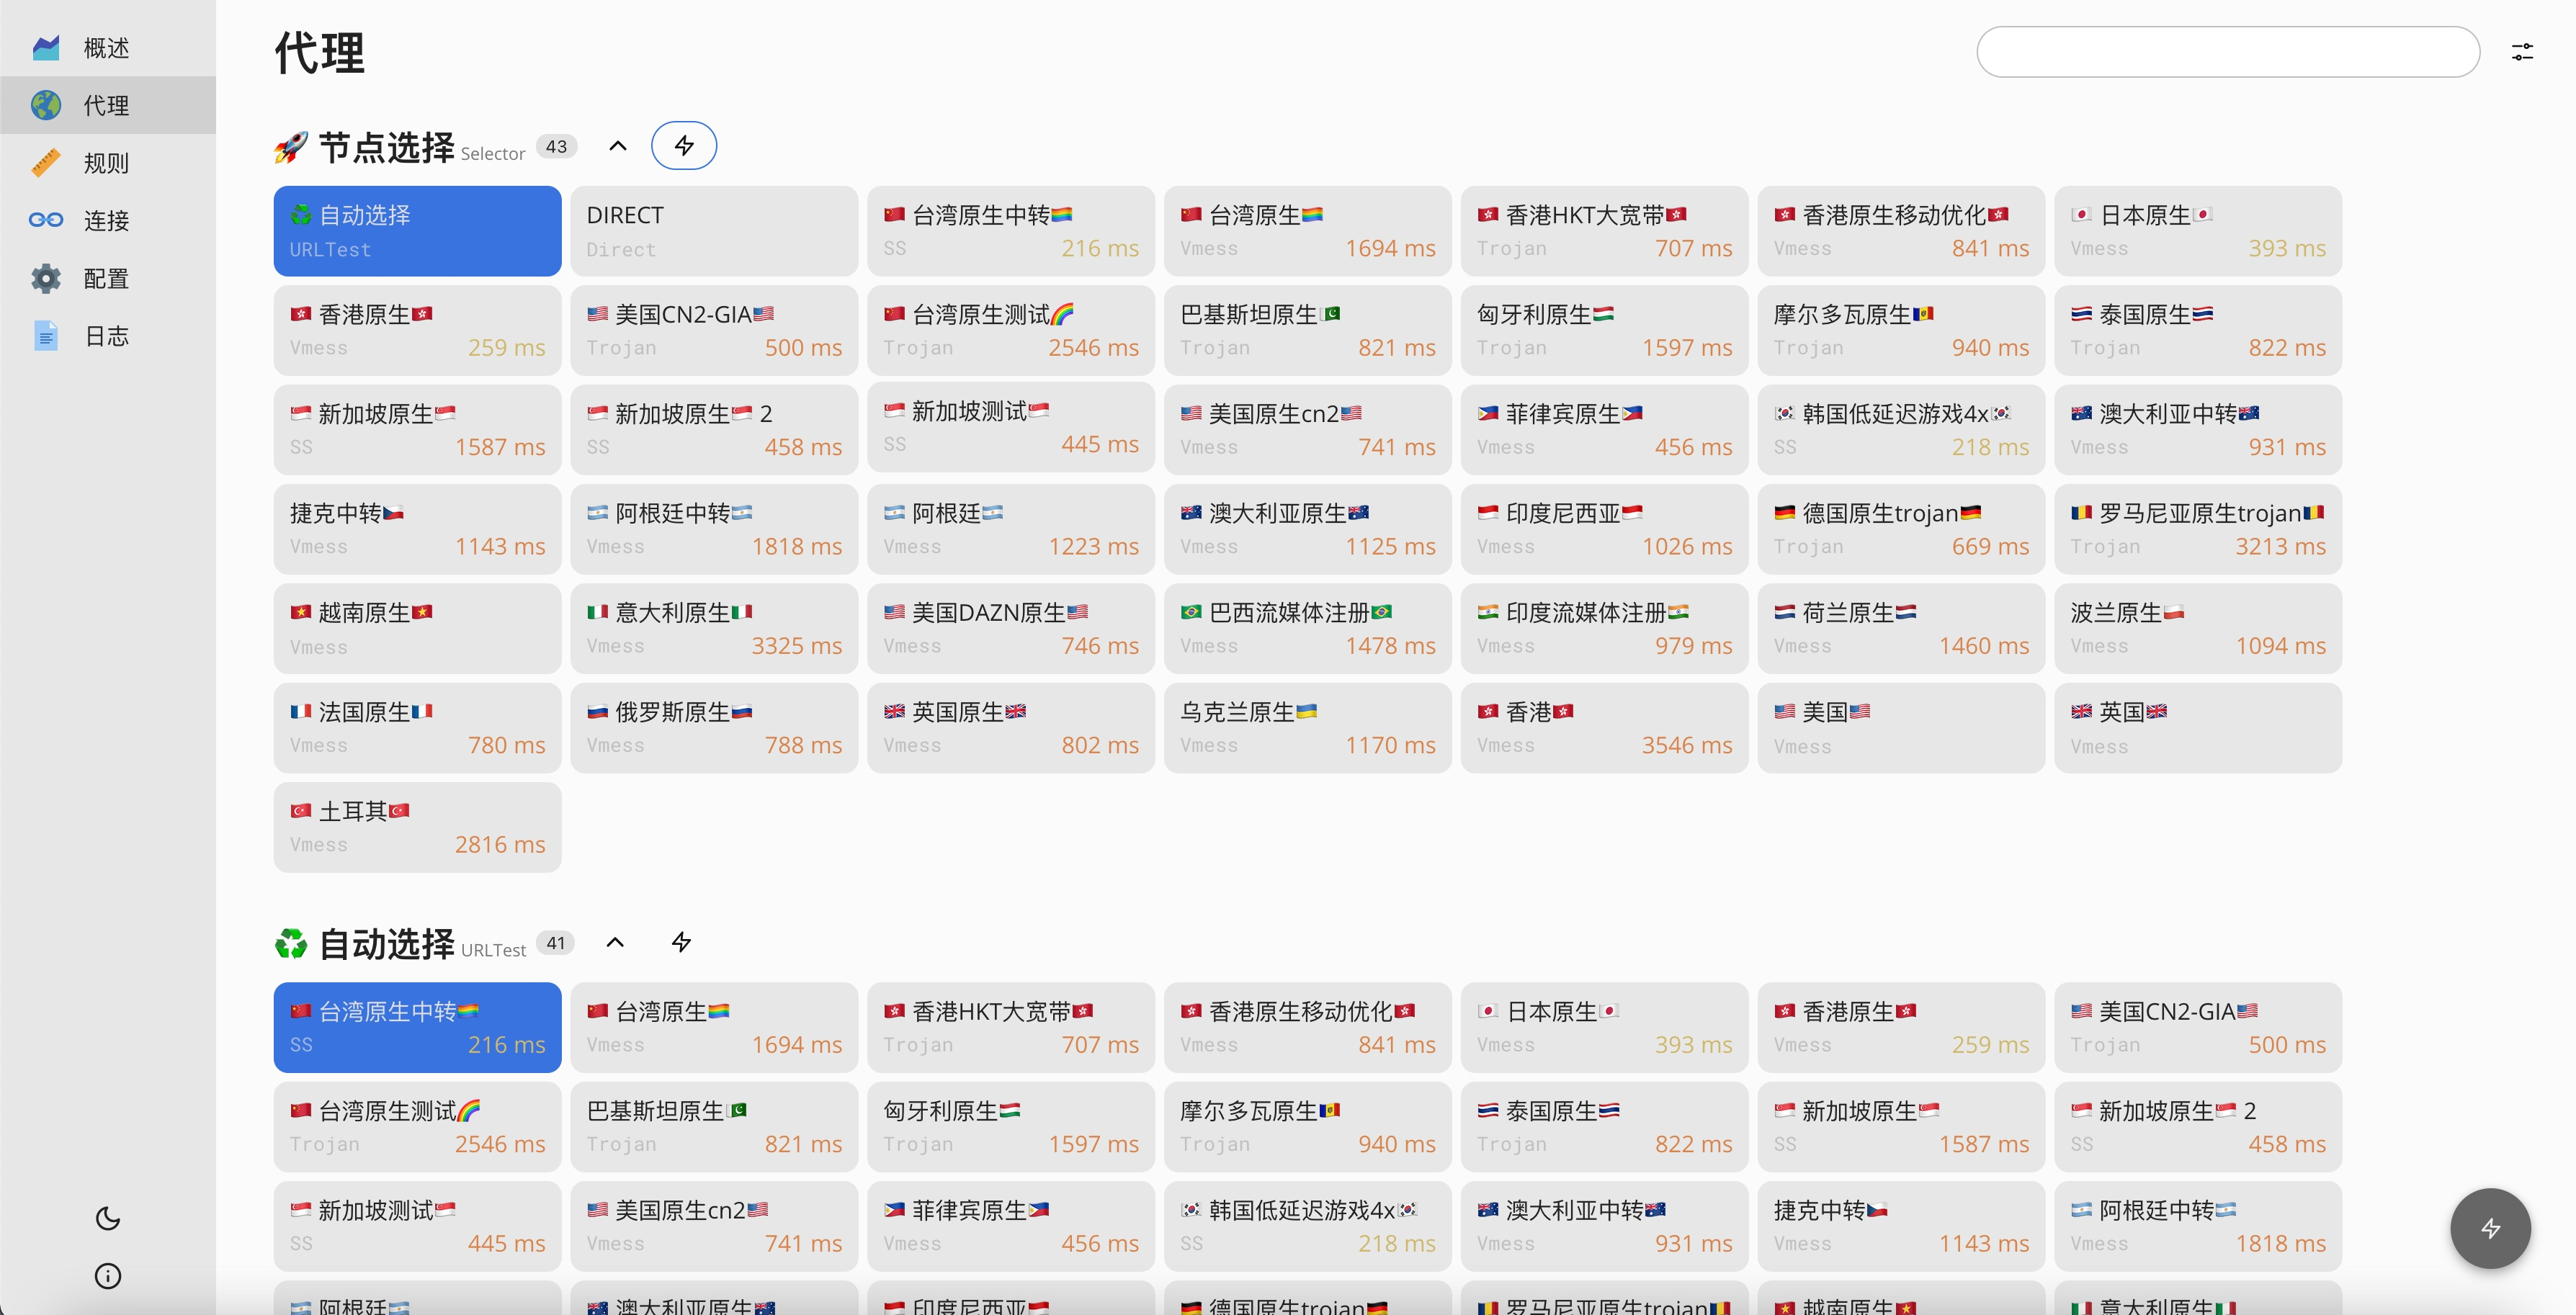Open the about info icon
Image resolution: width=2576 pixels, height=1315 pixels.
107,1276
